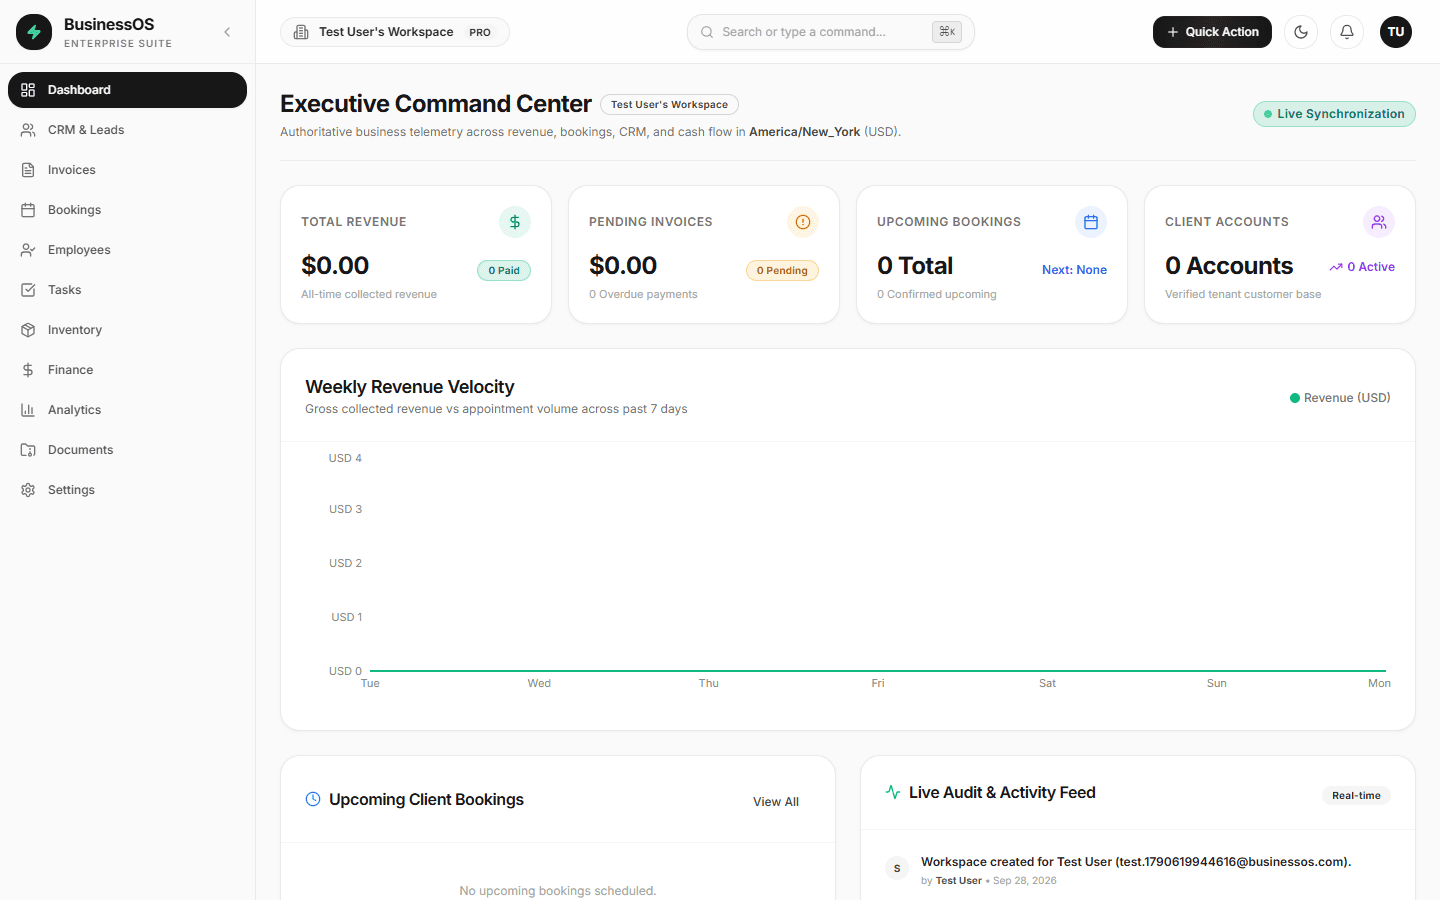Click the alert icon on Pending Invoices card
Viewport: 1440px width, 900px height.
point(803,222)
